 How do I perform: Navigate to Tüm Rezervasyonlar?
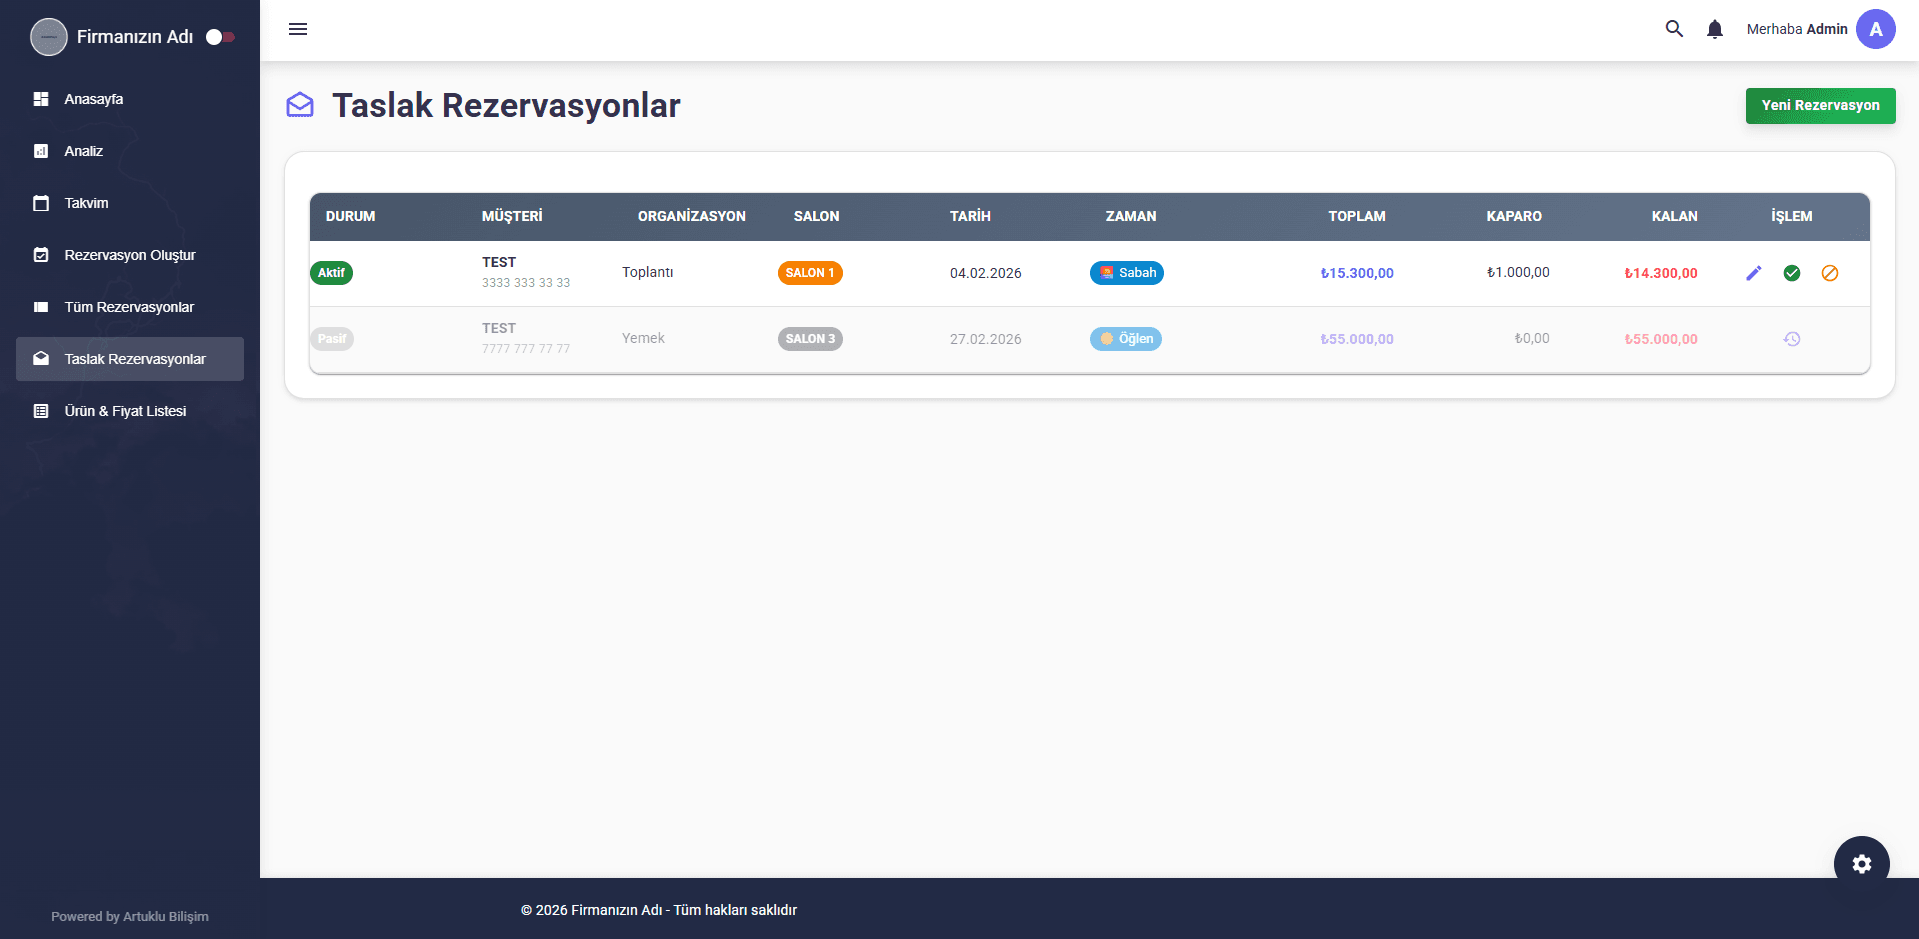click(x=129, y=307)
